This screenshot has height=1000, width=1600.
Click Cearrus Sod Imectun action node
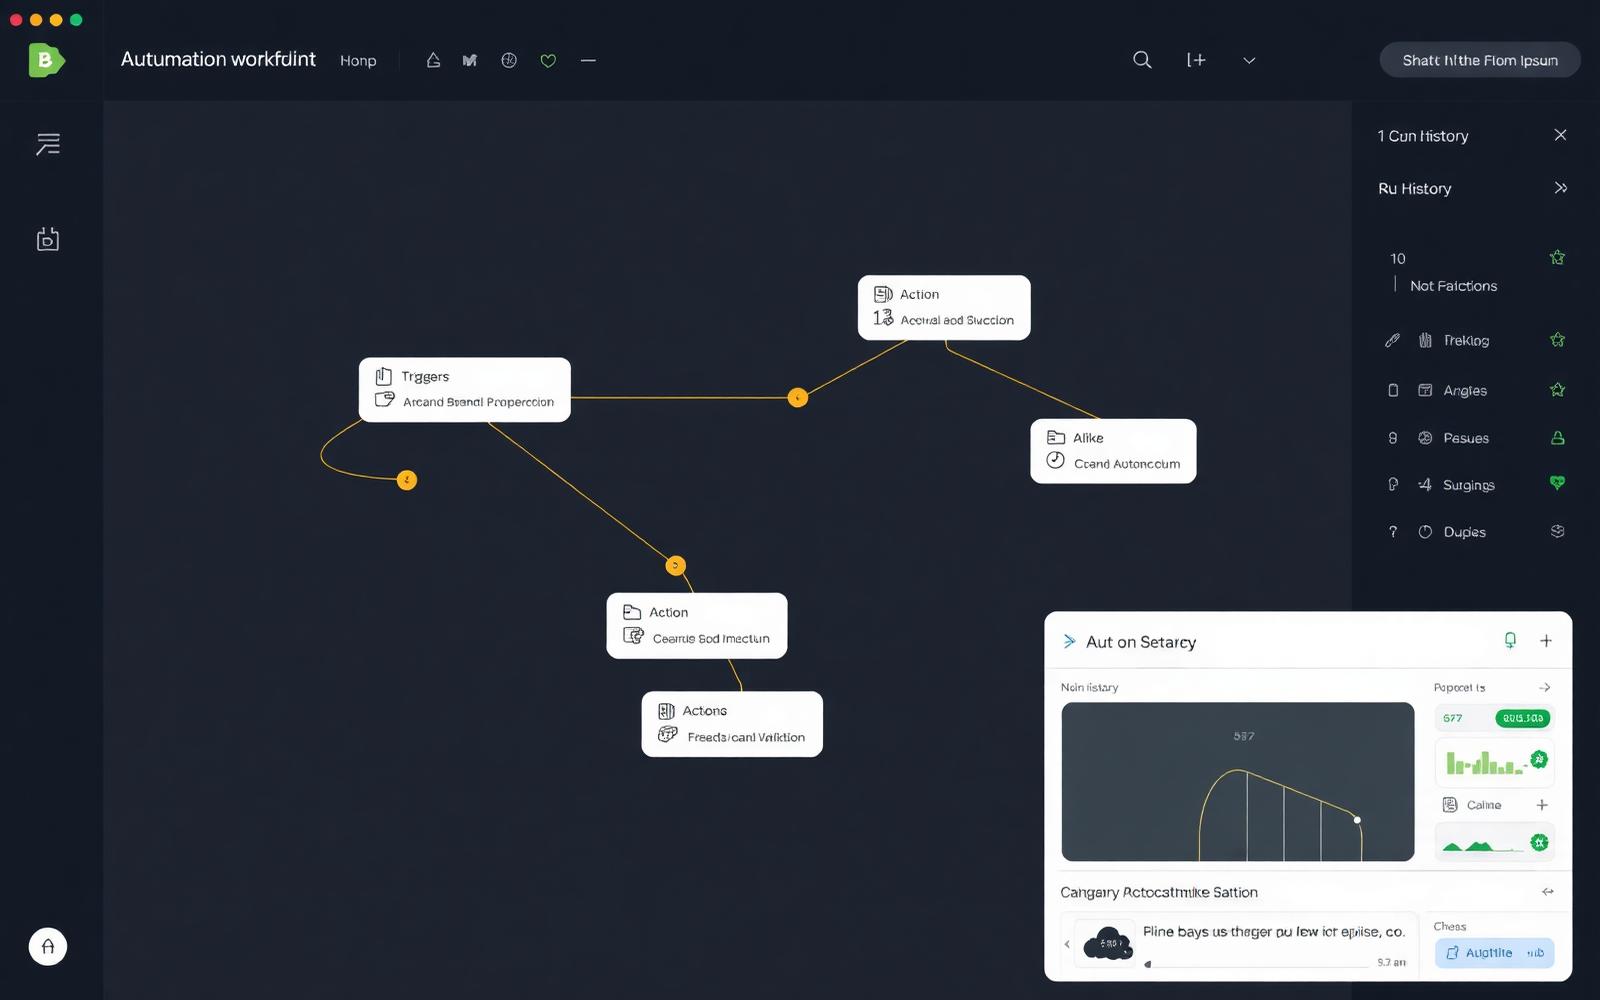point(697,626)
